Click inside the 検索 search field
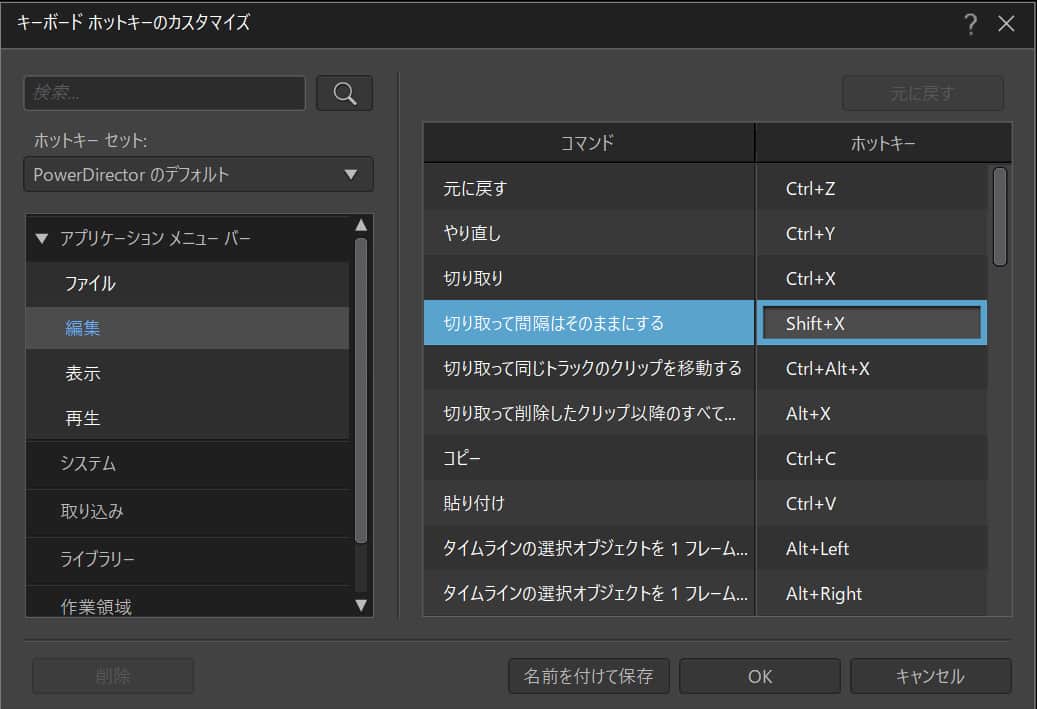 click(x=165, y=93)
